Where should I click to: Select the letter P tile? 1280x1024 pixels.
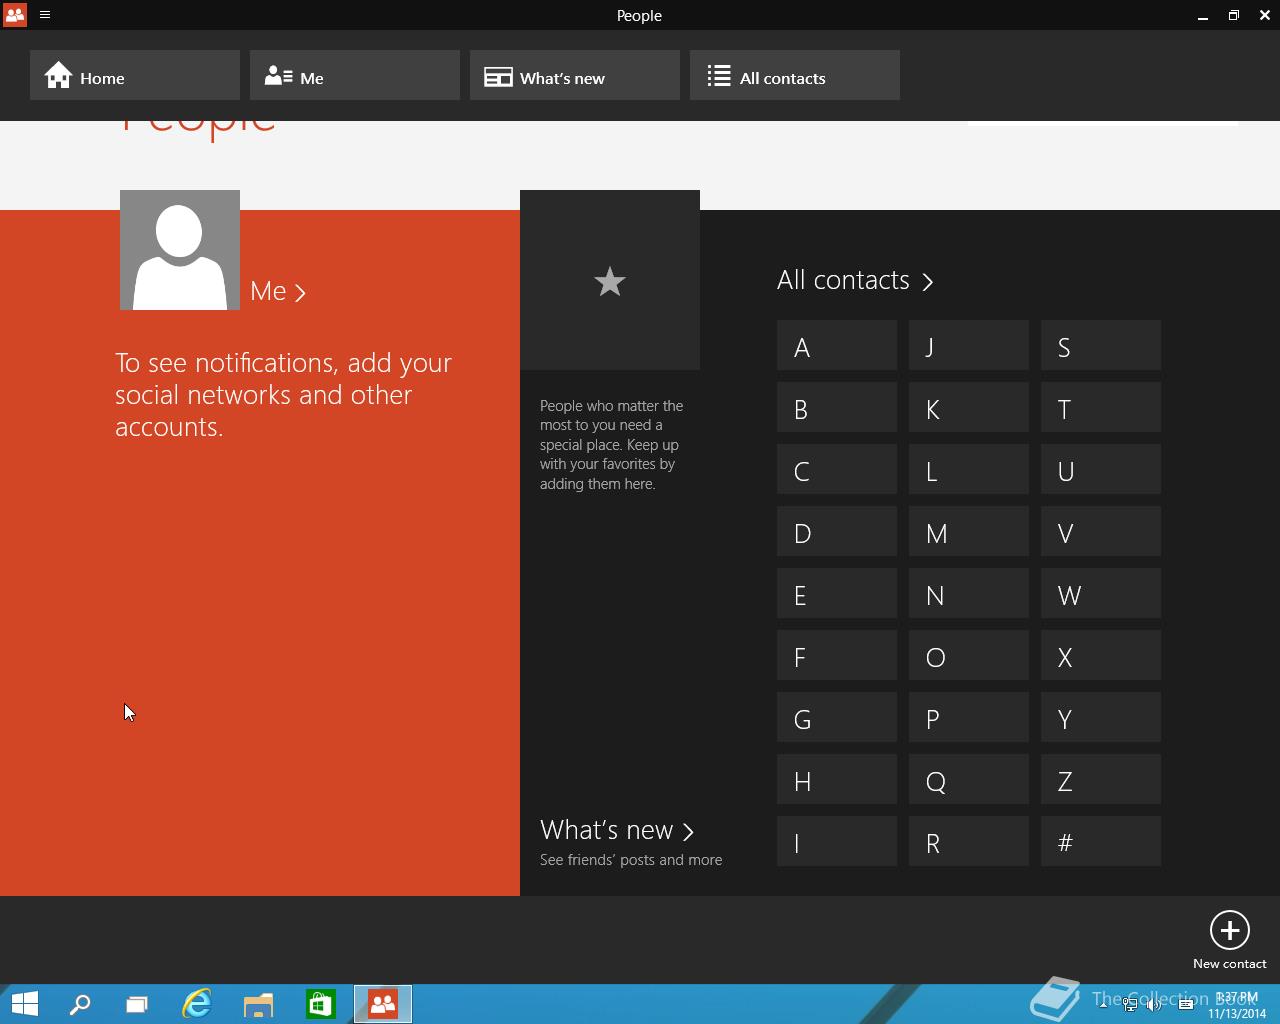pyautogui.click(x=969, y=717)
